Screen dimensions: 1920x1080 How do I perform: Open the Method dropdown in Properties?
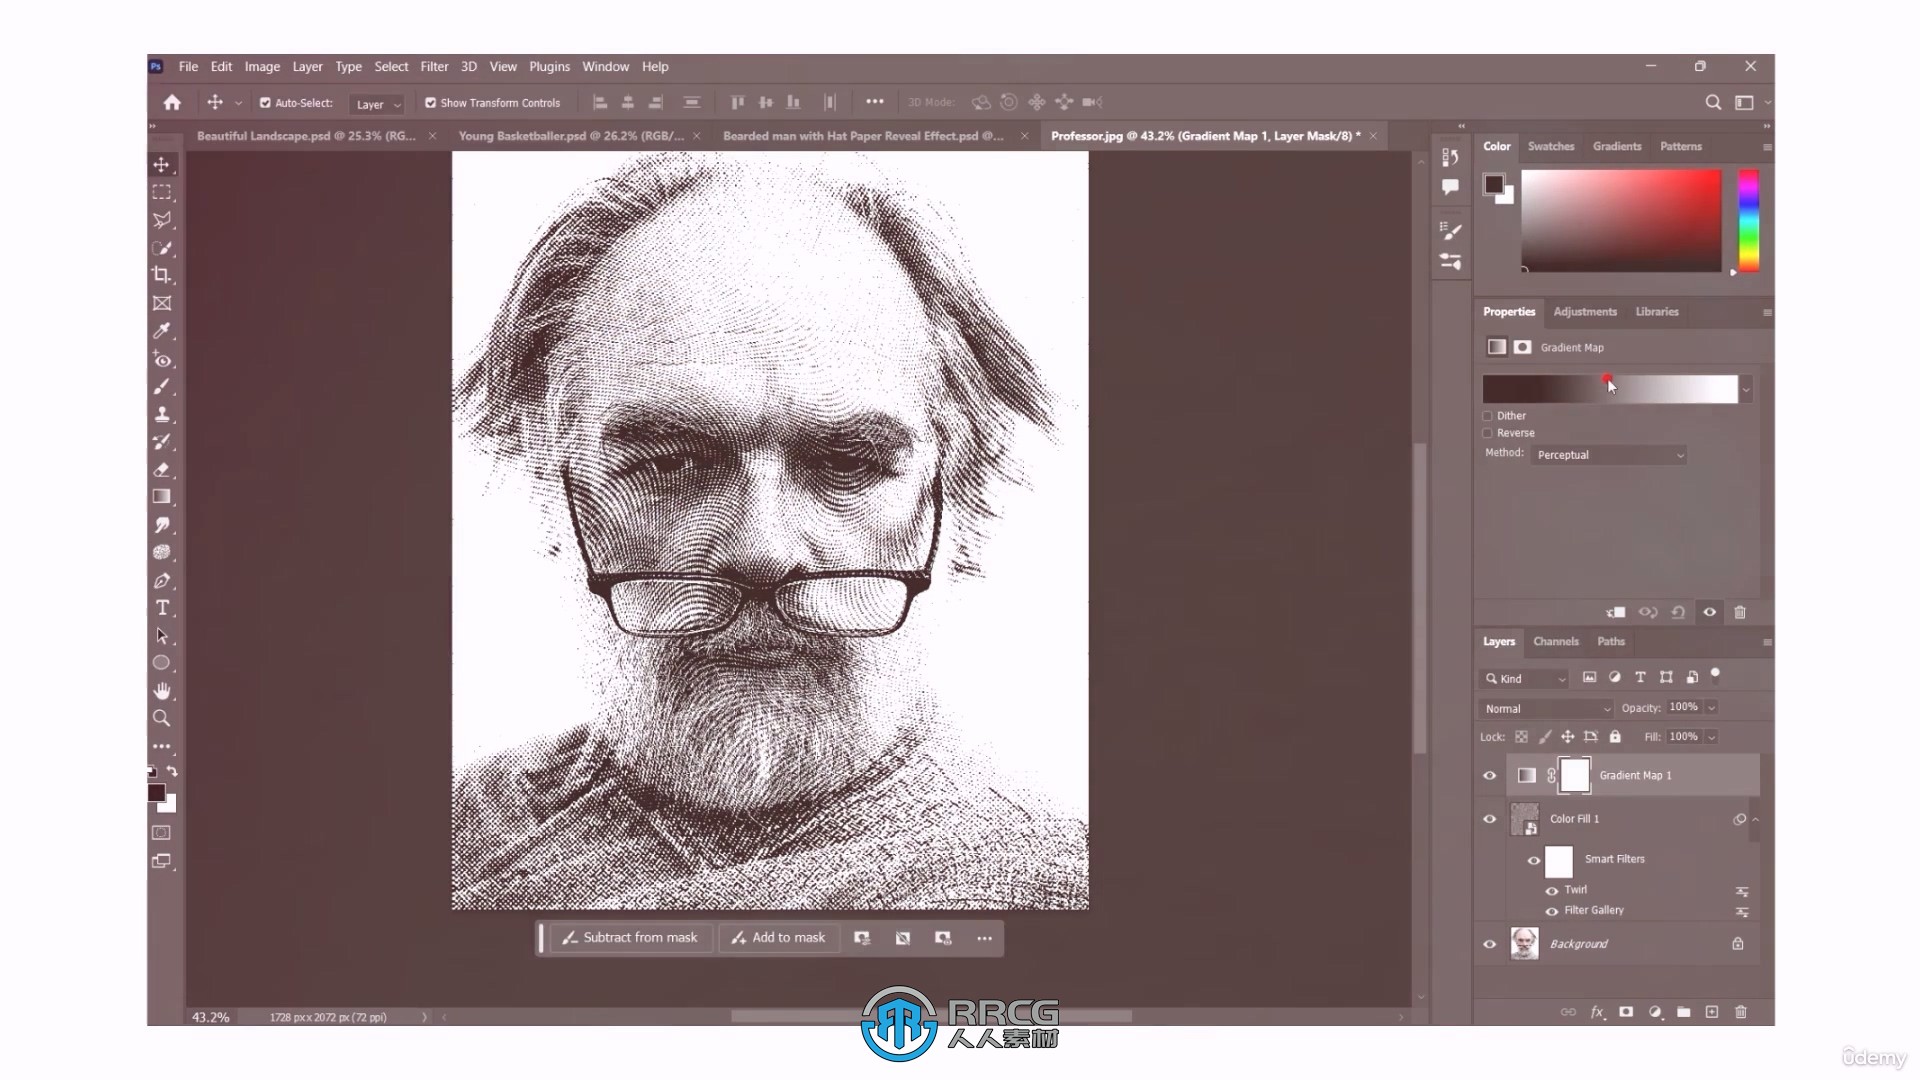pyautogui.click(x=1609, y=454)
